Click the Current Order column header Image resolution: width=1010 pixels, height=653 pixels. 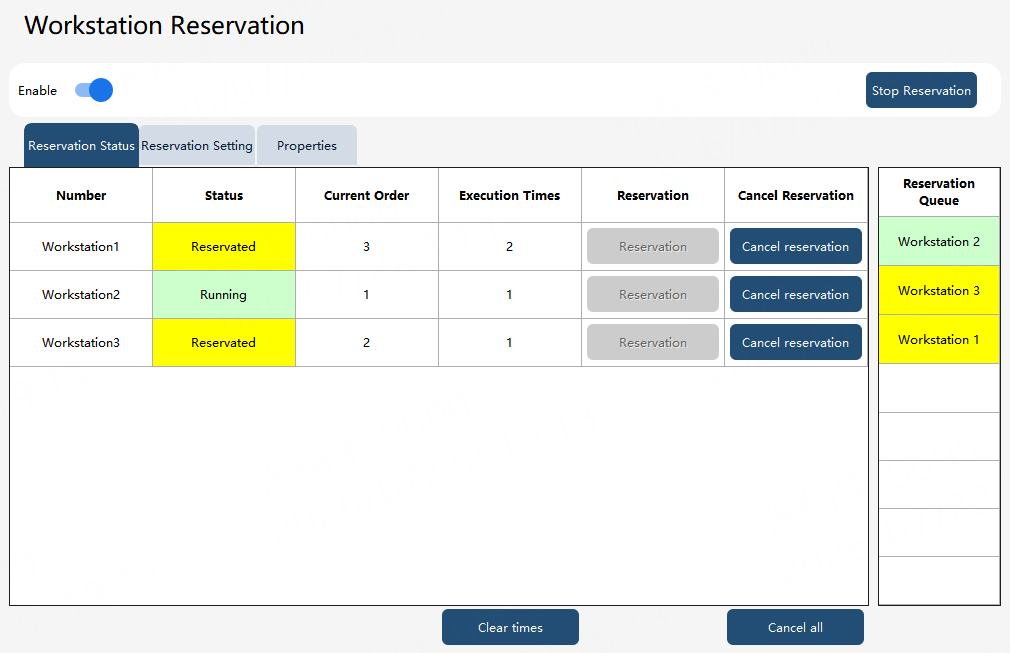[367, 195]
